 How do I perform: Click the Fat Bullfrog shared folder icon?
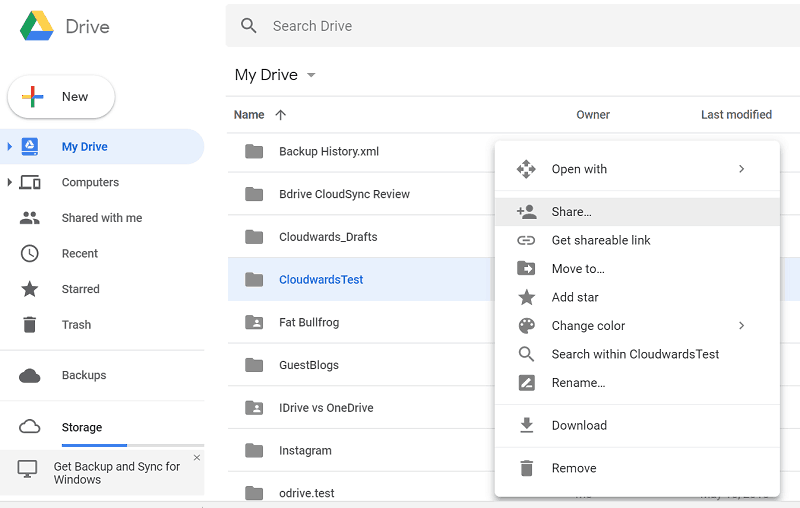254,322
